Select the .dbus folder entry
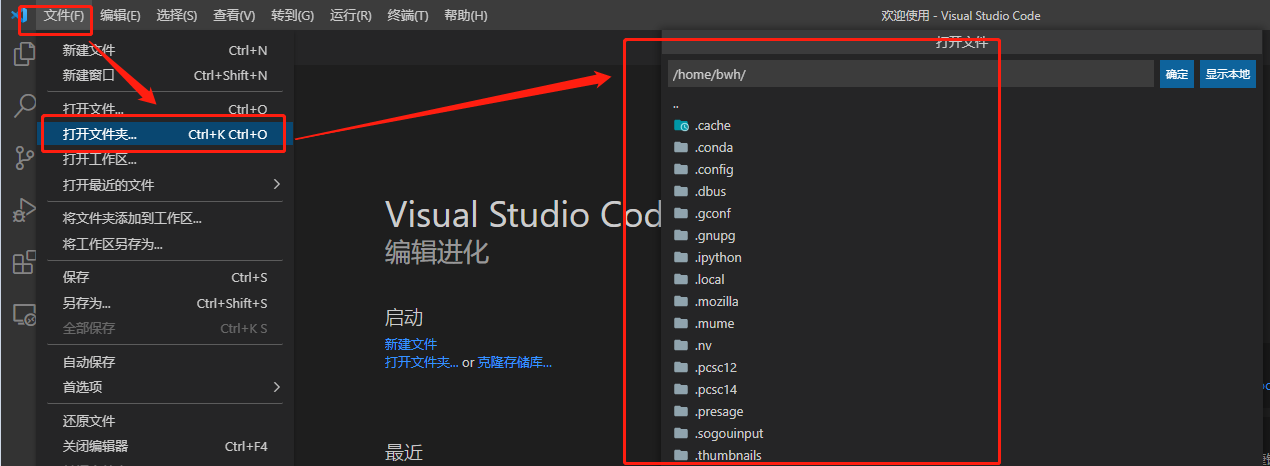Image resolution: width=1270 pixels, height=466 pixels. 964,192
